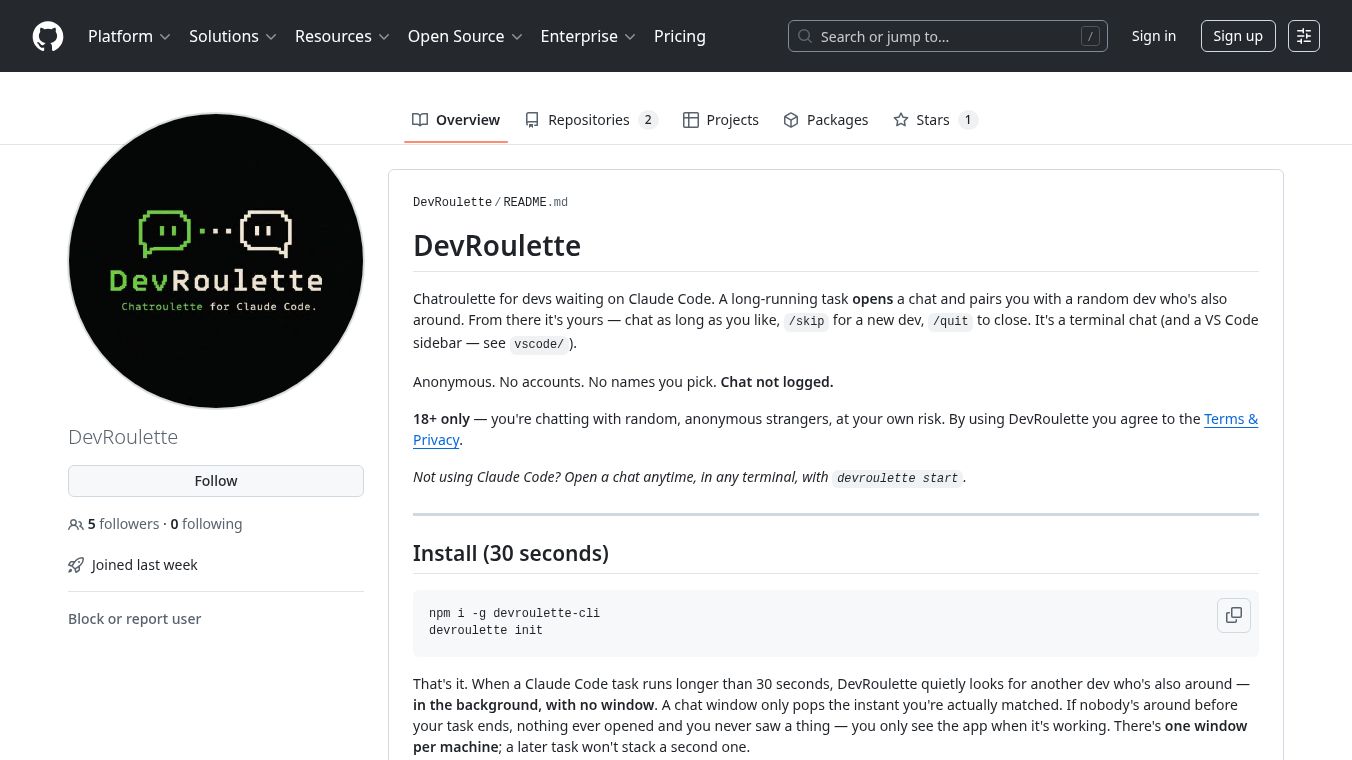The width and height of the screenshot is (1352, 760).
Task: Click the Stars count badge 1
Action: tap(967, 120)
